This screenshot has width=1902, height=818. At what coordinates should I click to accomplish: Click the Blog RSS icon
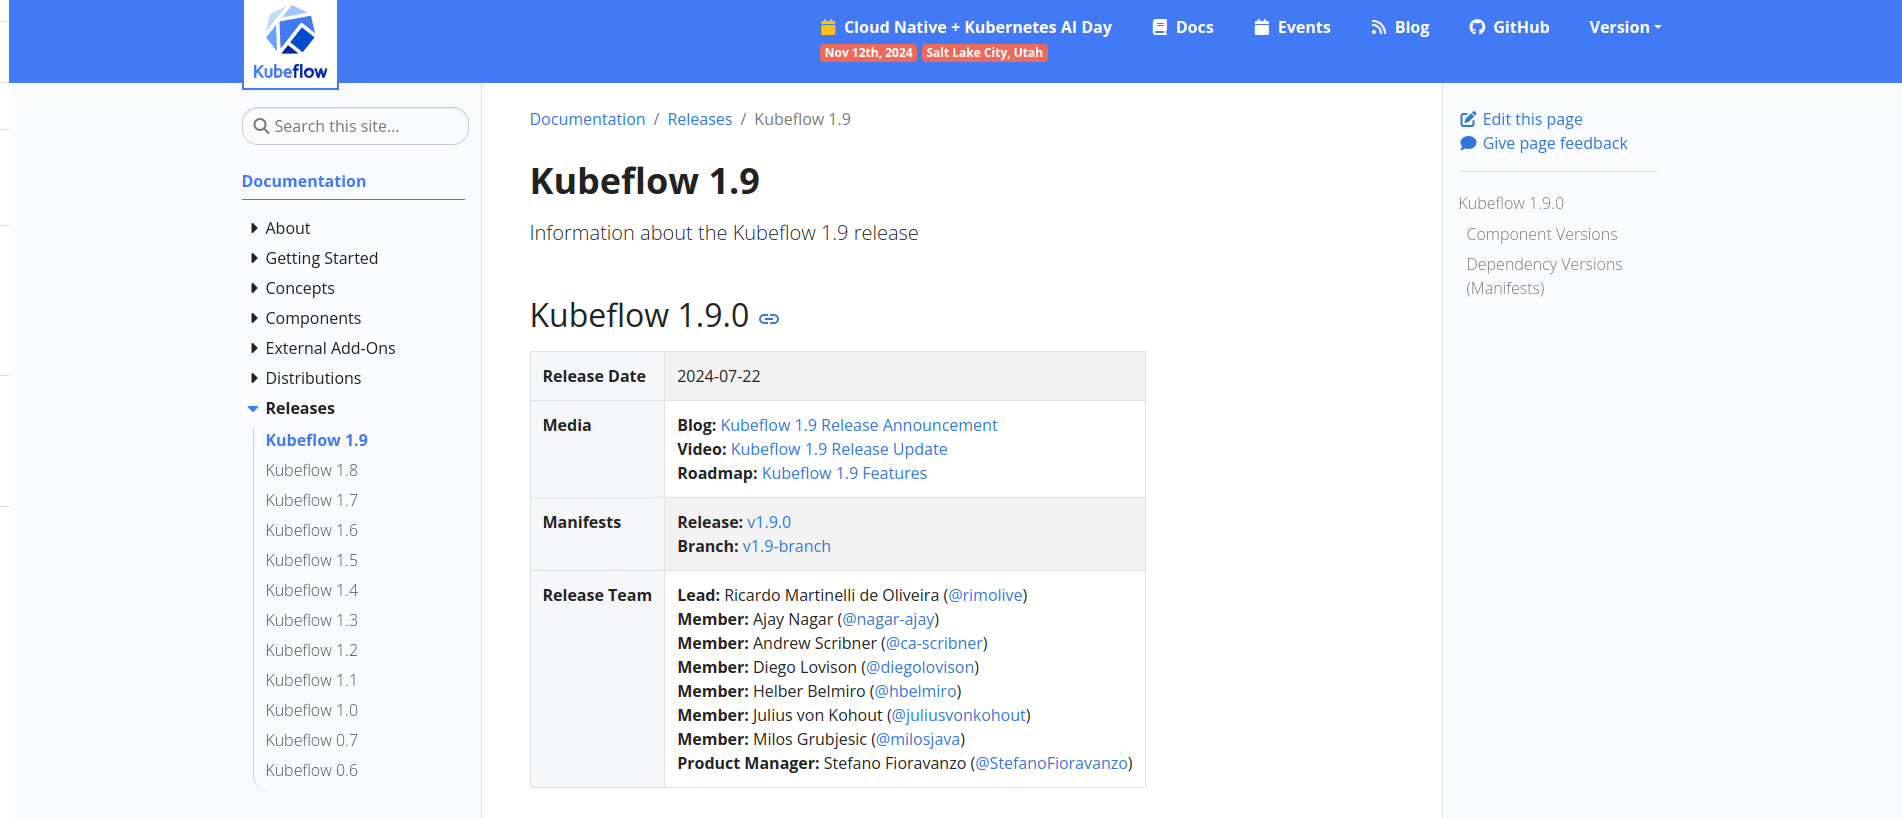click(1379, 27)
